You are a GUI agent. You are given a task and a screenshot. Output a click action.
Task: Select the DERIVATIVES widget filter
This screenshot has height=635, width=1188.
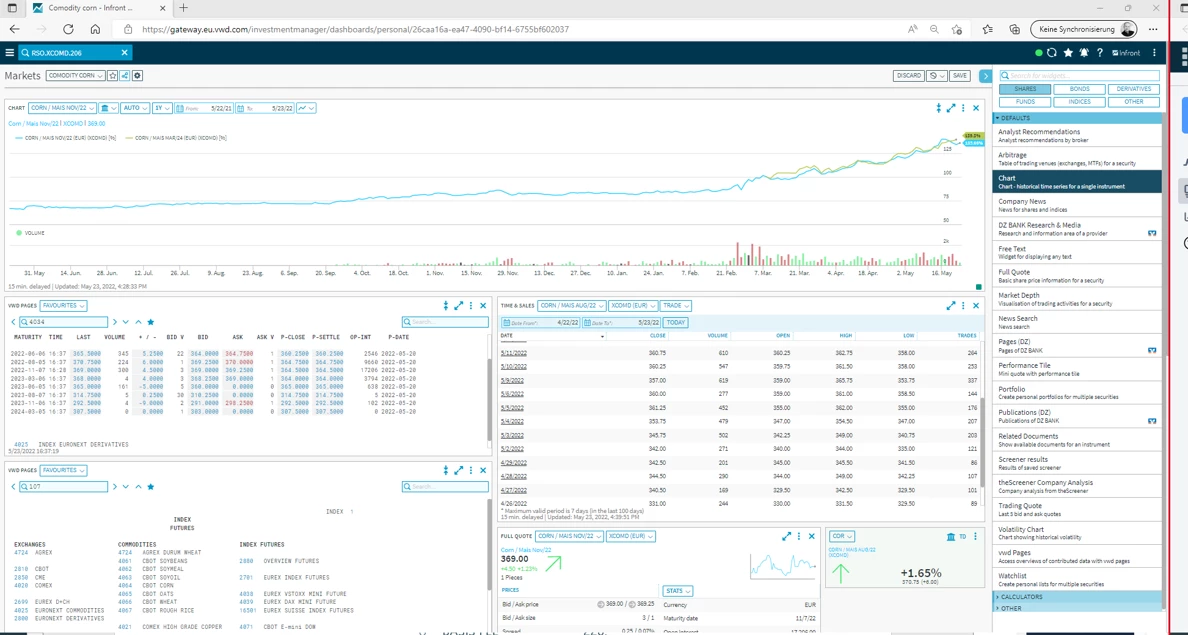(1133, 89)
